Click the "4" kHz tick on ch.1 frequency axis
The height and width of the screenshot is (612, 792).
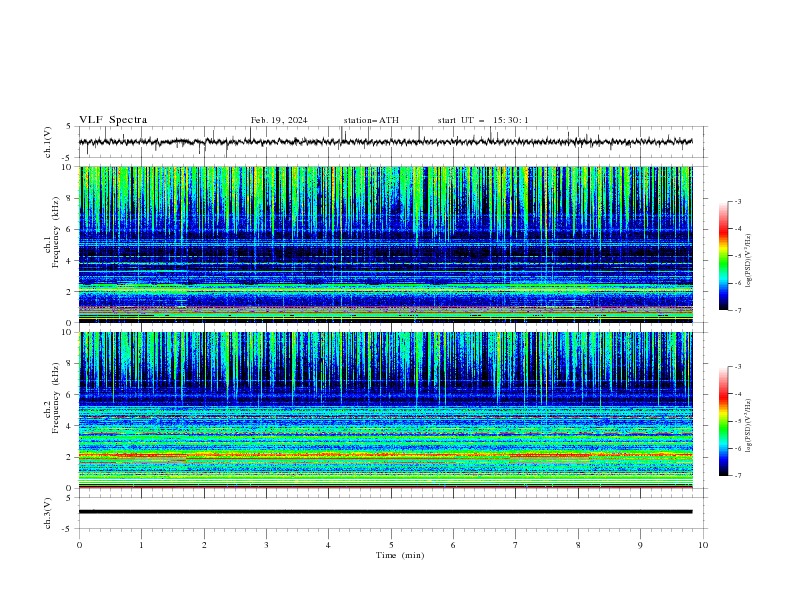tap(69, 261)
